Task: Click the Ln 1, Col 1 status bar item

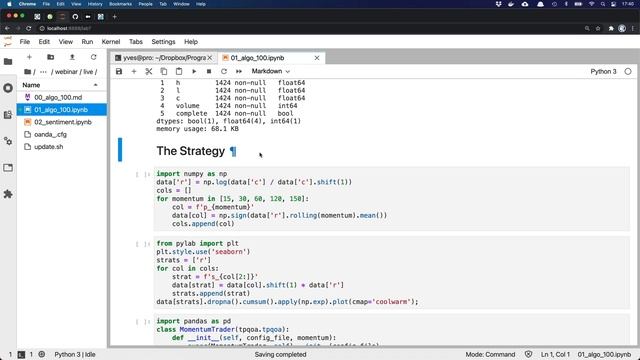Action: coord(555,354)
